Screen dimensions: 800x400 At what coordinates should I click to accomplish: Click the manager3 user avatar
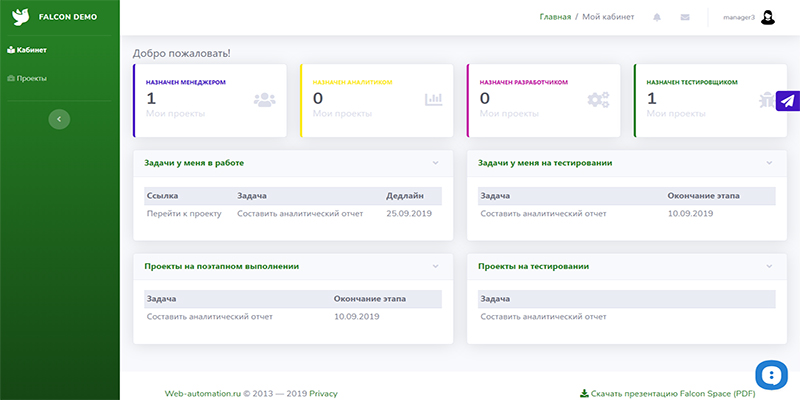[x=767, y=17]
